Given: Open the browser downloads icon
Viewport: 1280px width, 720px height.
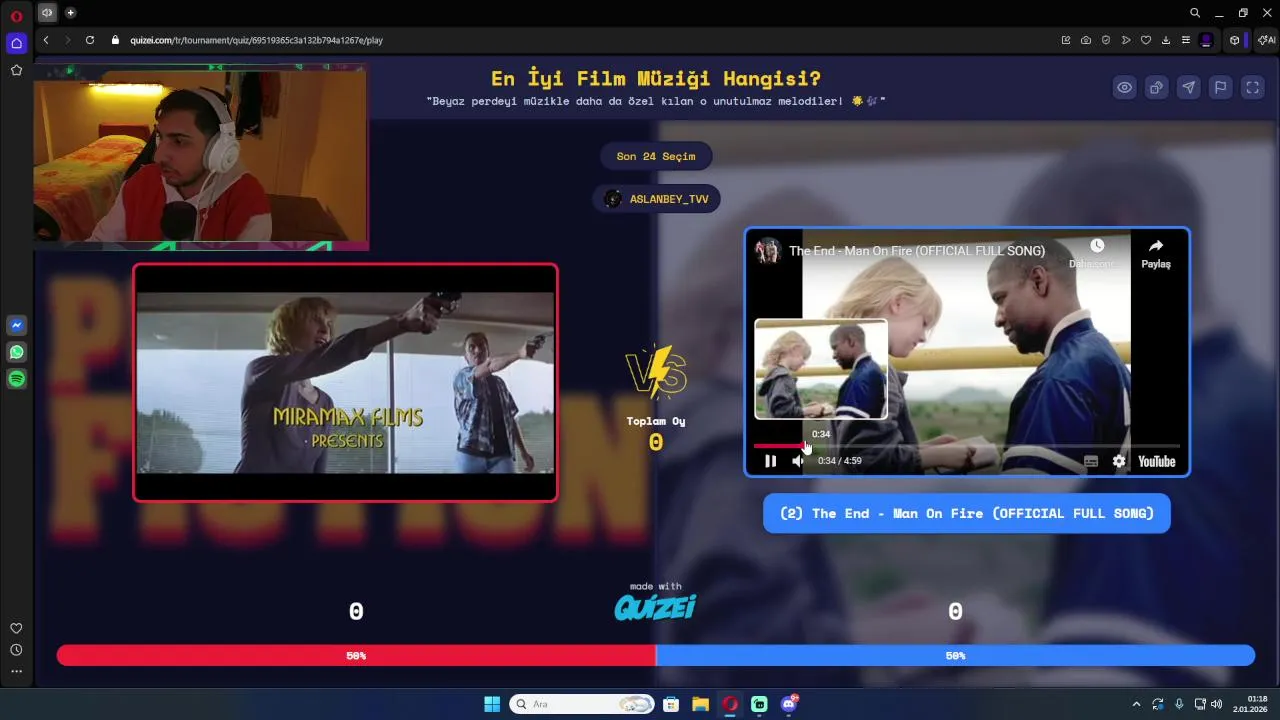Looking at the screenshot, I should point(1166,40).
